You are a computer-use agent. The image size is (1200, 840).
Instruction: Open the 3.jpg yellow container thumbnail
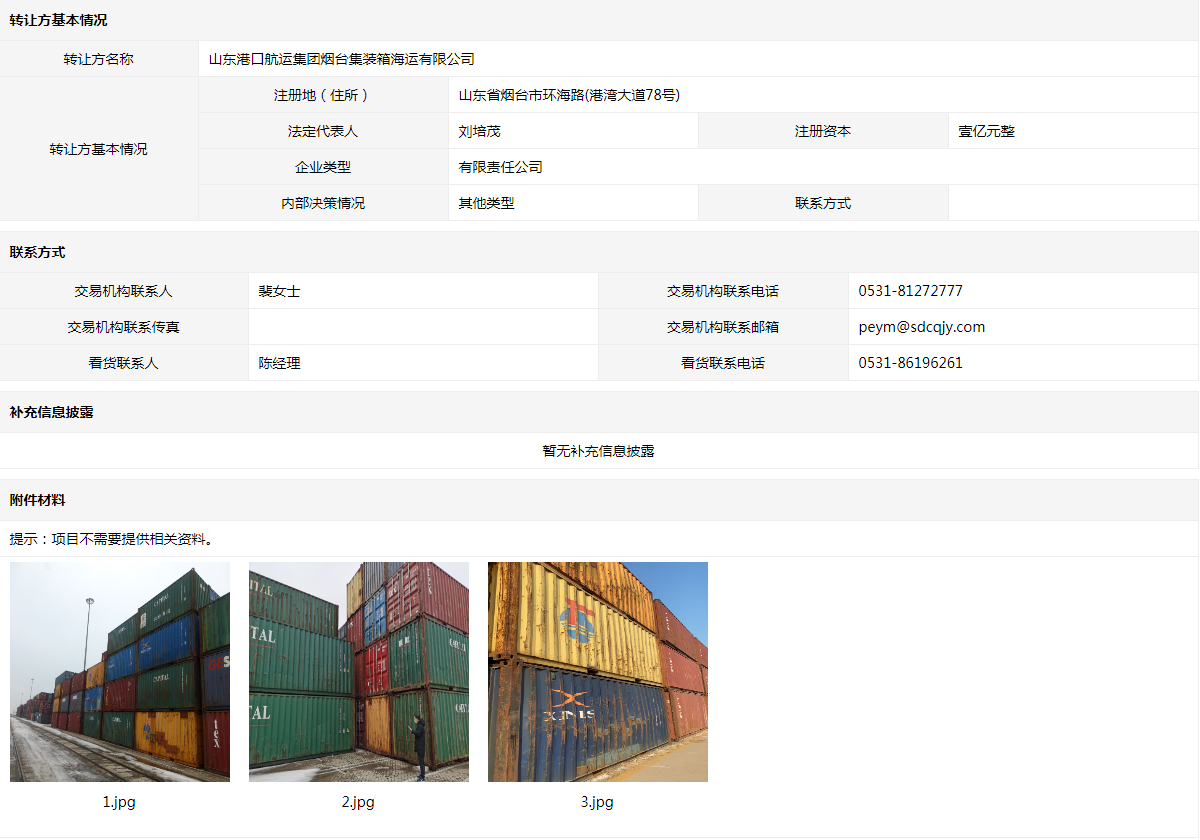(x=598, y=672)
